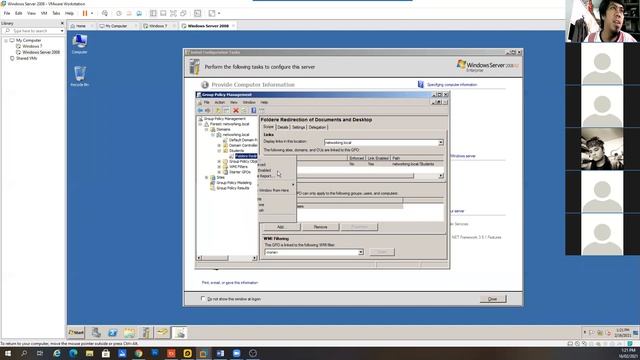This screenshot has width=640, height=360.
Task: Select Group Policy Modeling in the tree
Action: point(233,183)
